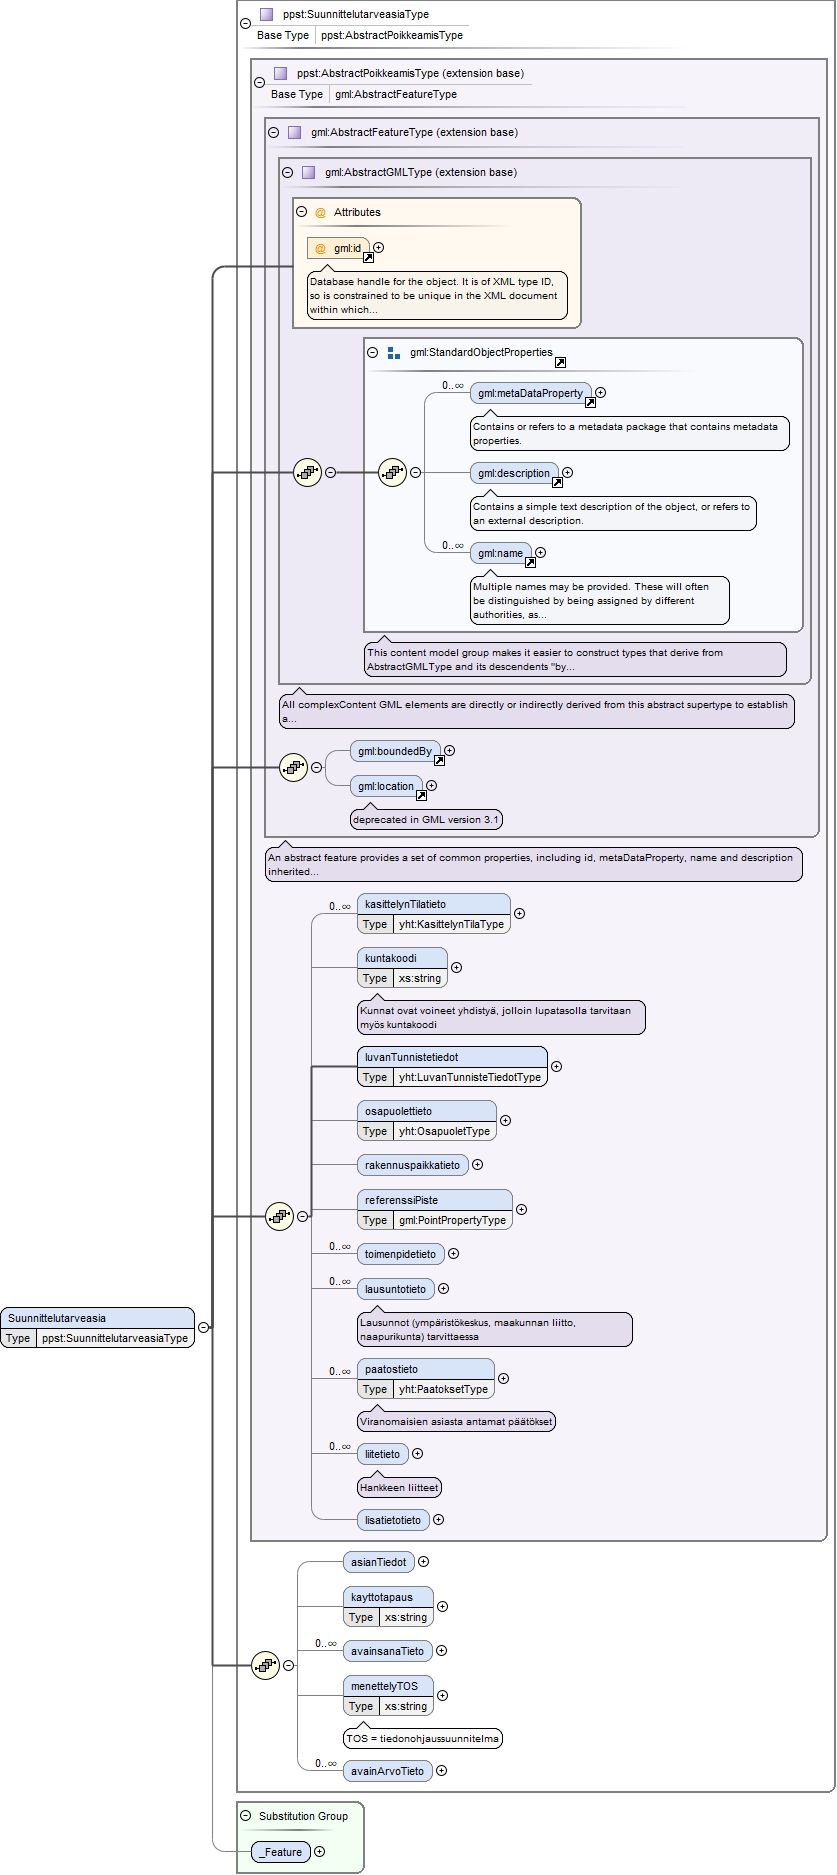The height and width of the screenshot is (1875, 837).
Task: Open gml:PointPropertyType type of referenssiPiste
Action: point(452,1220)
